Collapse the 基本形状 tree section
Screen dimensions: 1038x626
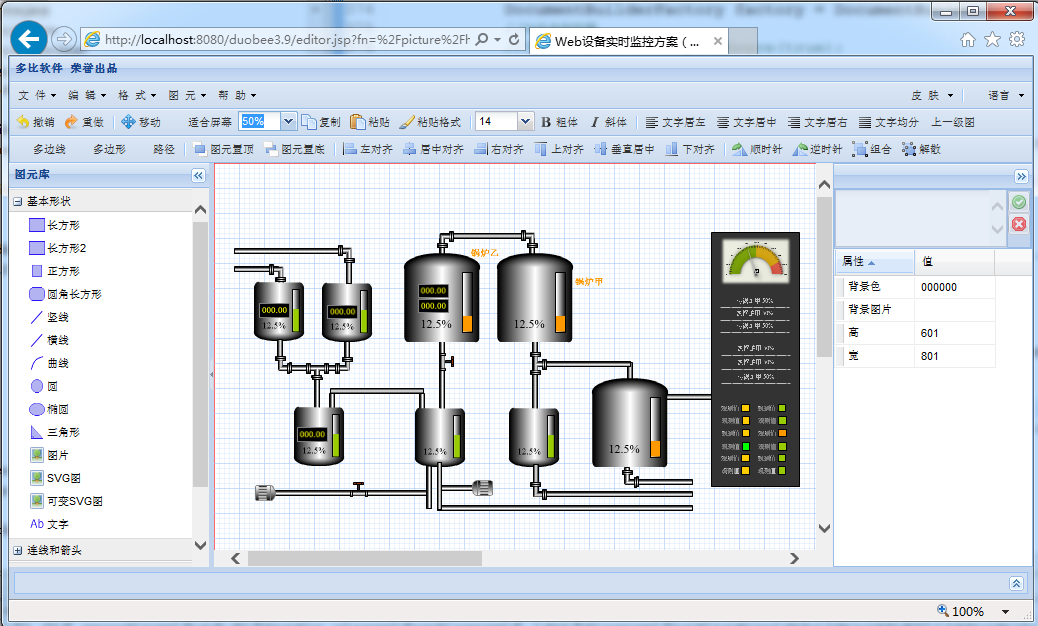pos(18,202)
